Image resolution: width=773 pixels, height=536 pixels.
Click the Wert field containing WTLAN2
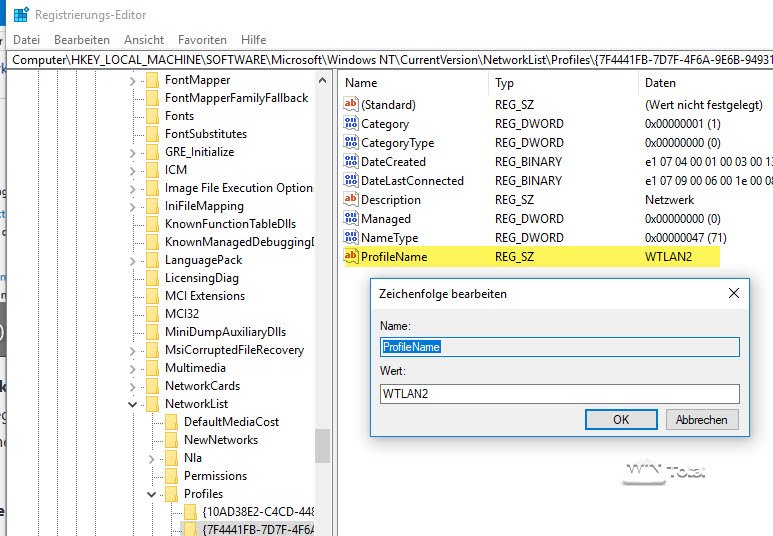point(560,393)
